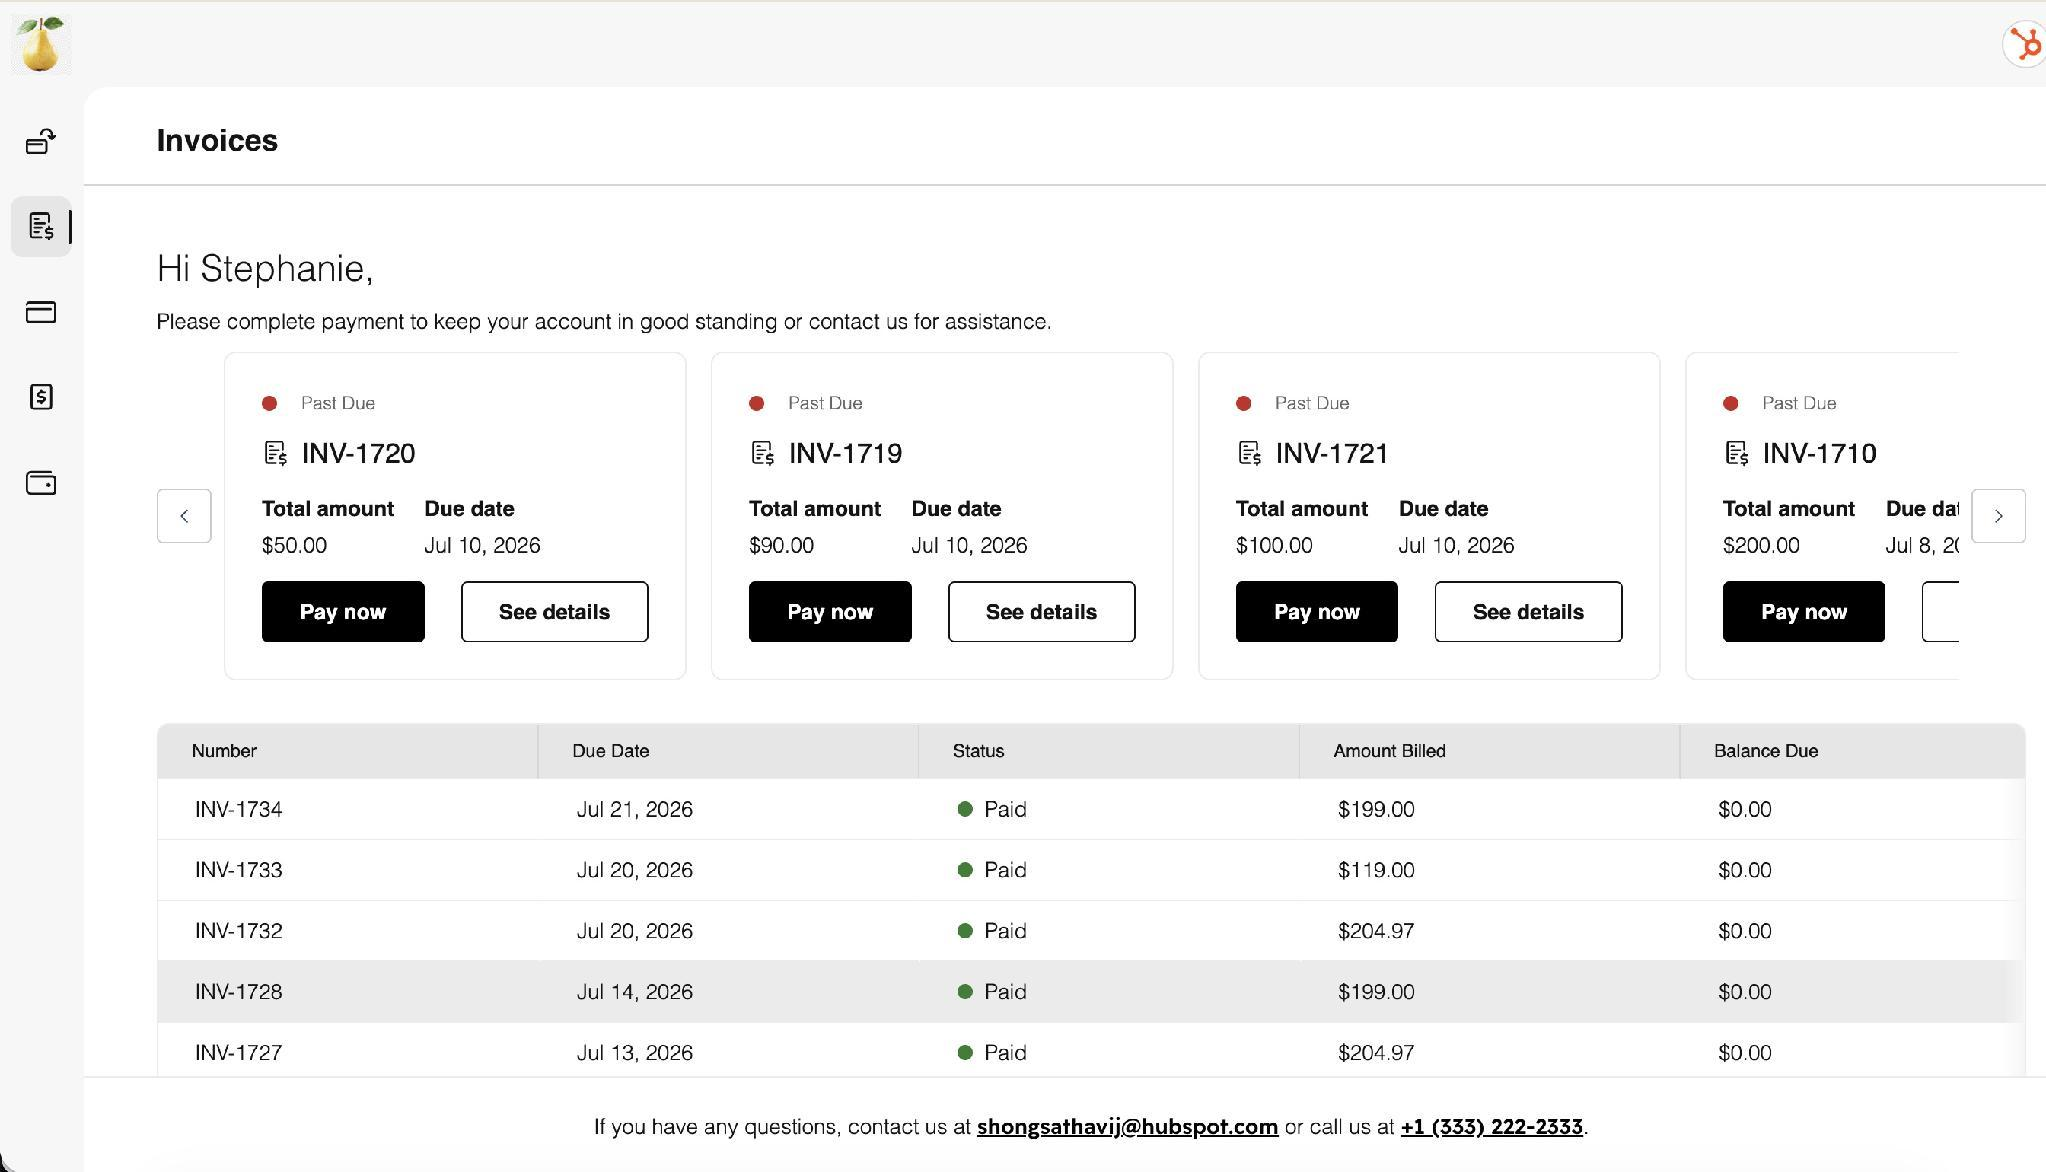Image resolution: width=2046 pixels, height=1172 pixels.
Task: Click the invoice icon beside INV-1710
Action: pos(1736,453)
